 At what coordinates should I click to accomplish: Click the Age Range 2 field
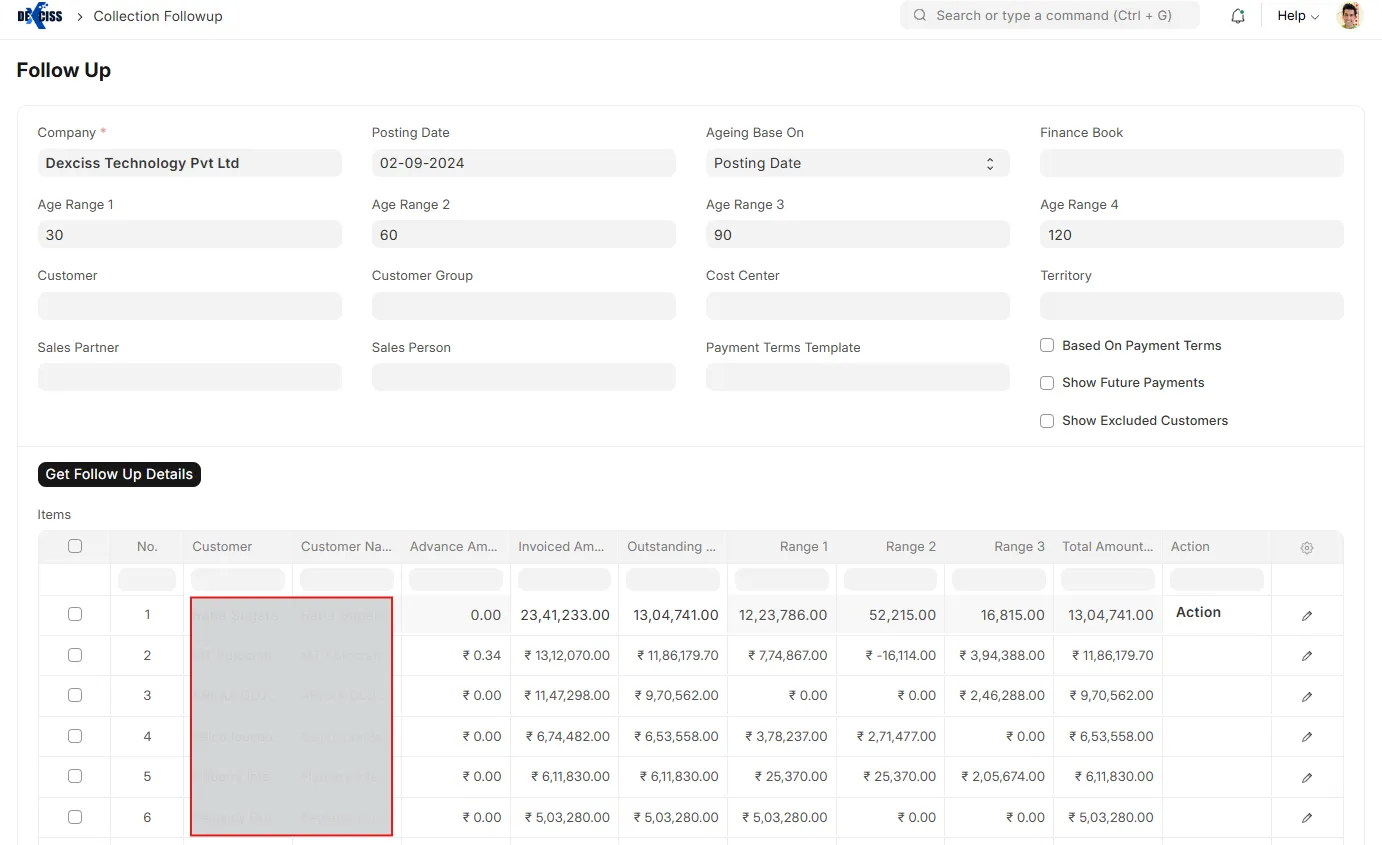524,235
